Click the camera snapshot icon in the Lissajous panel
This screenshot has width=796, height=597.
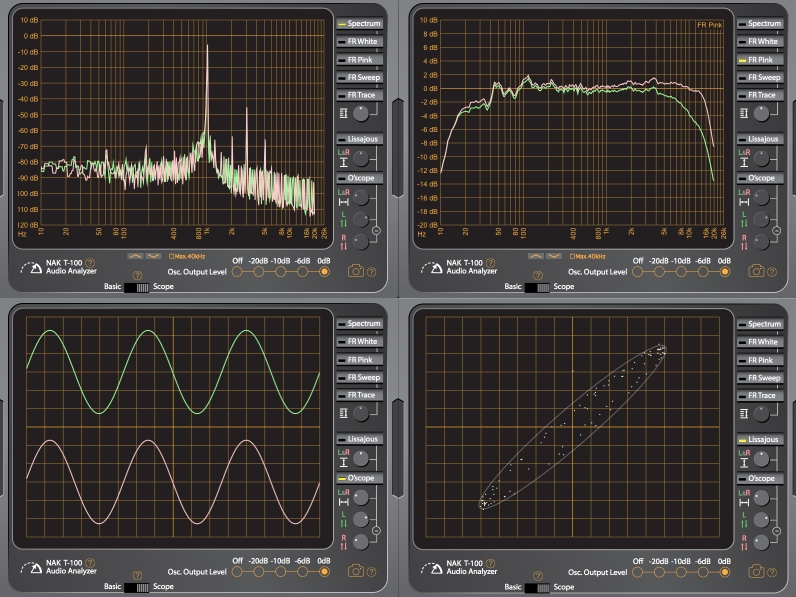756,570
